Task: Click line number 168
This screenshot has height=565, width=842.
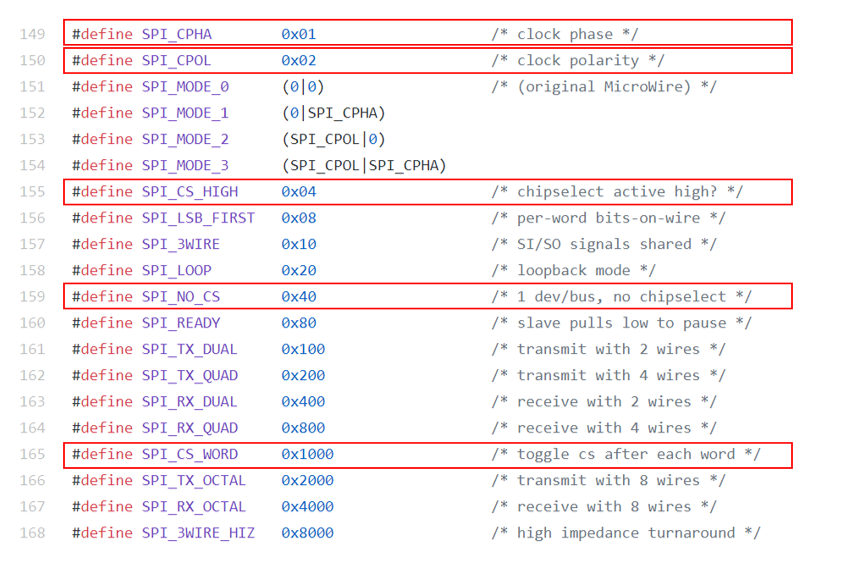Action: click(32, 533)
